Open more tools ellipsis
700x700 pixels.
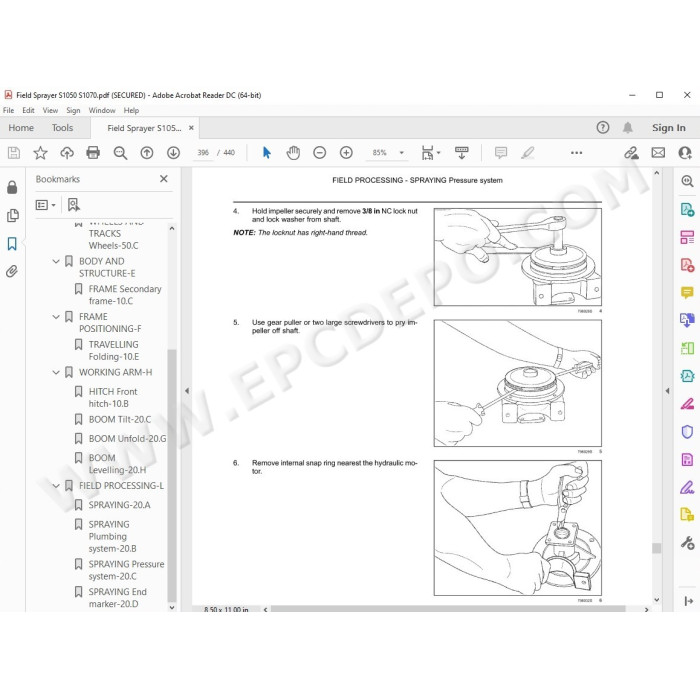tap(576, 153)
